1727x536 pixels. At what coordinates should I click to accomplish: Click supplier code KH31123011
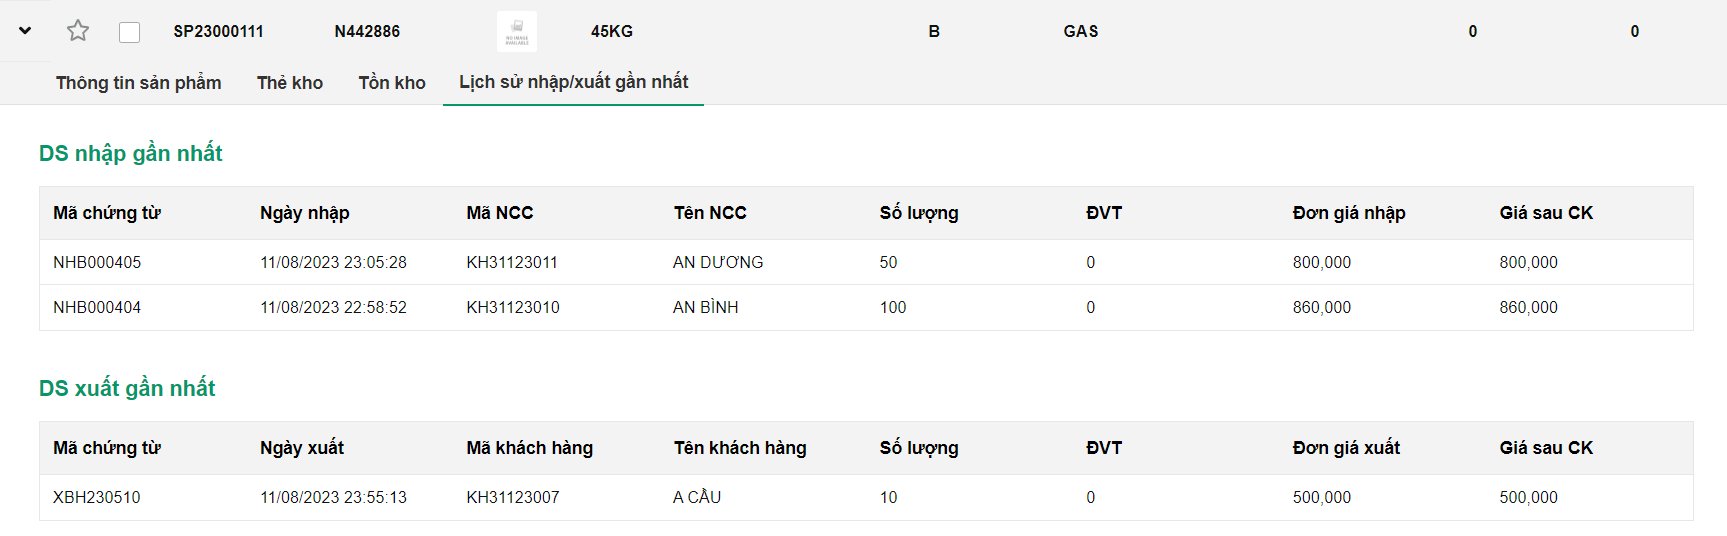512,262
